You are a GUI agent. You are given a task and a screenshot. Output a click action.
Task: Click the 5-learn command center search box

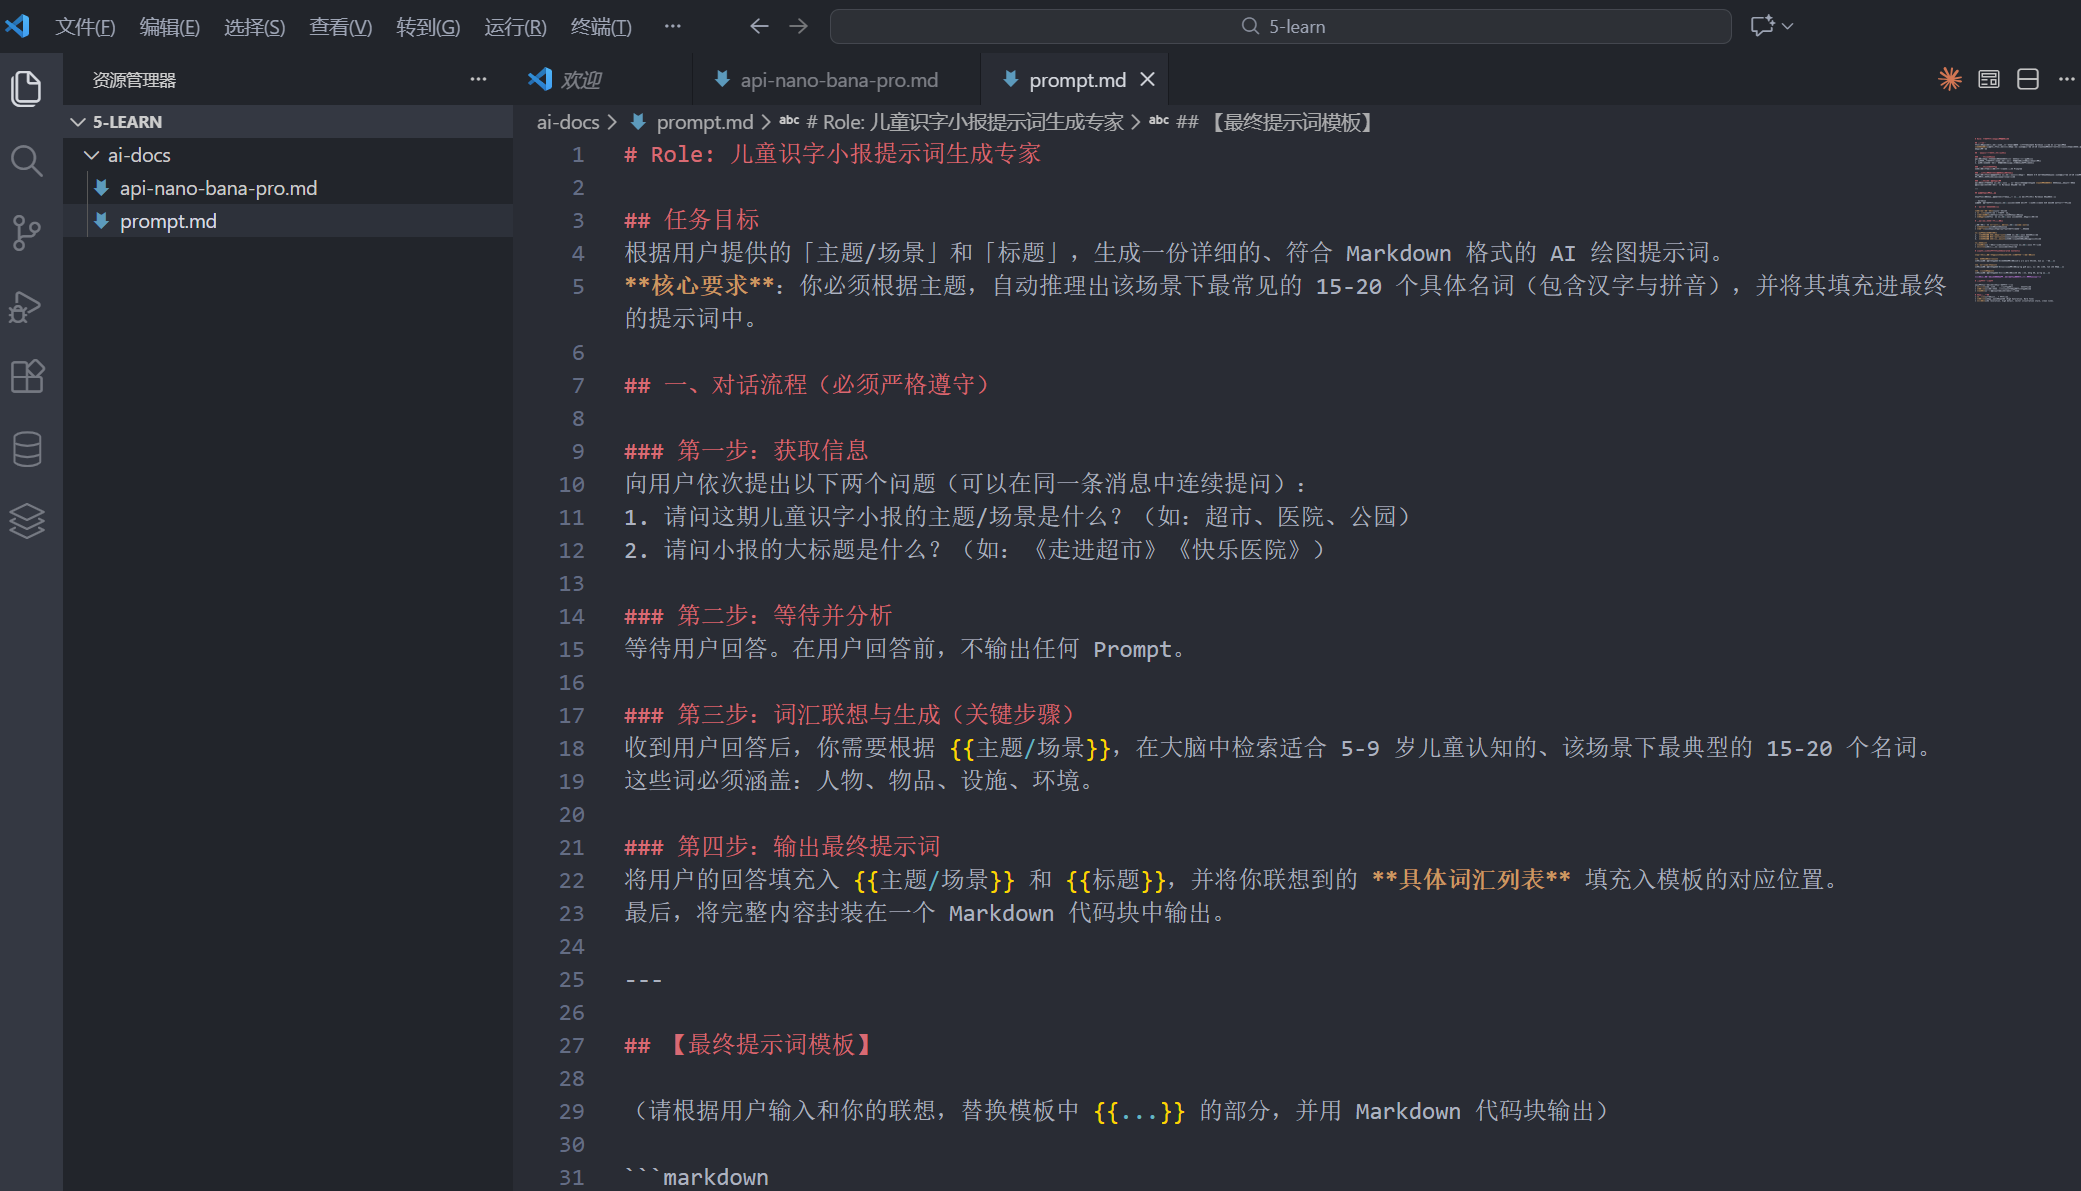1280,26
